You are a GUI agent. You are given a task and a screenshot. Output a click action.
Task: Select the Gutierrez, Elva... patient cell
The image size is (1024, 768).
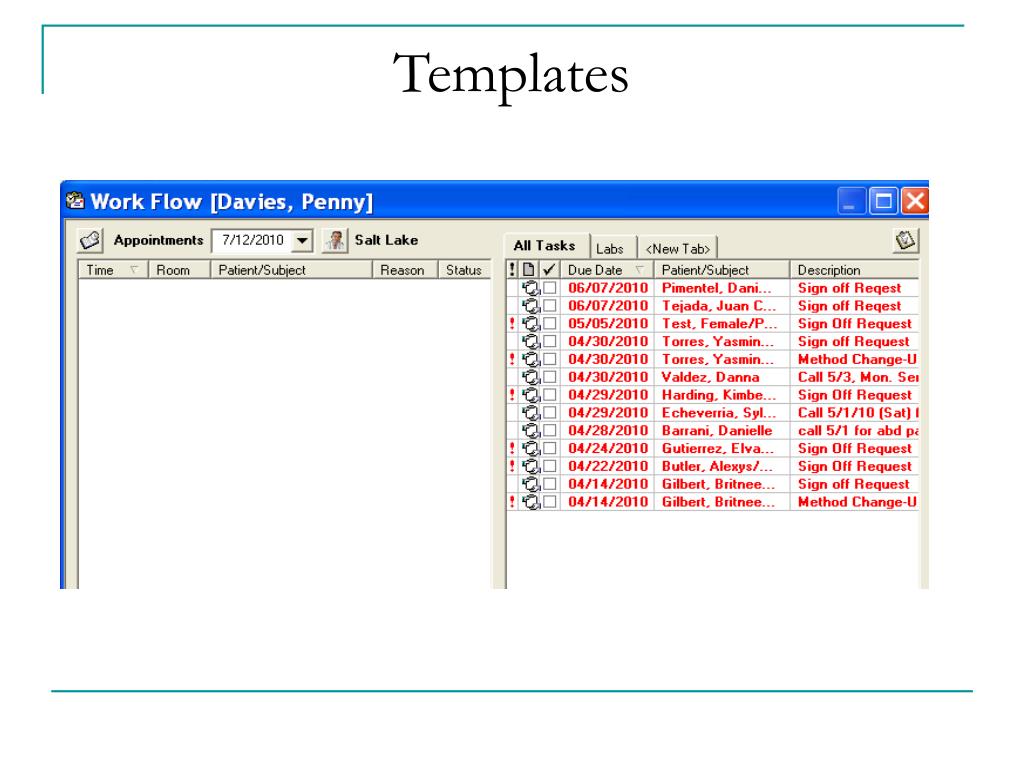pyautogui.click(x=722, y=448)
